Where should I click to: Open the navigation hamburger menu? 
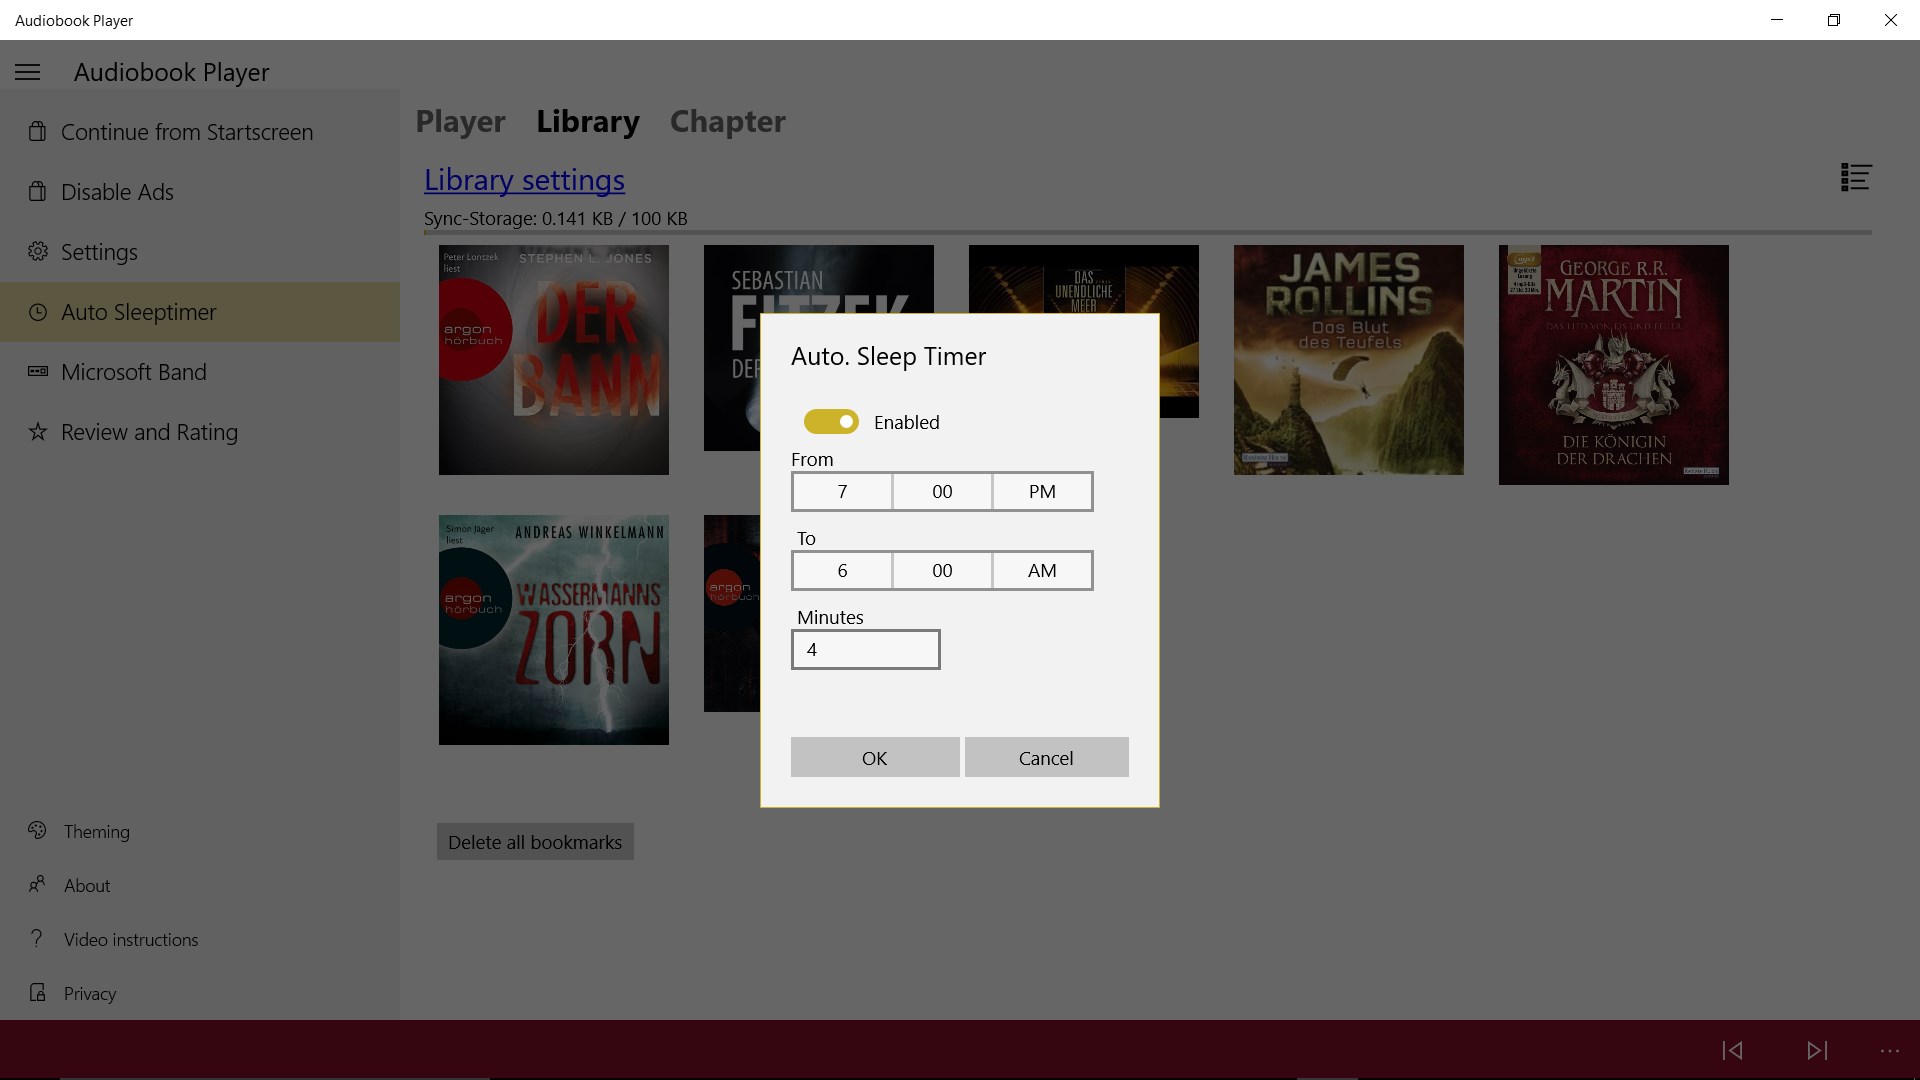(x=27, y=71)
